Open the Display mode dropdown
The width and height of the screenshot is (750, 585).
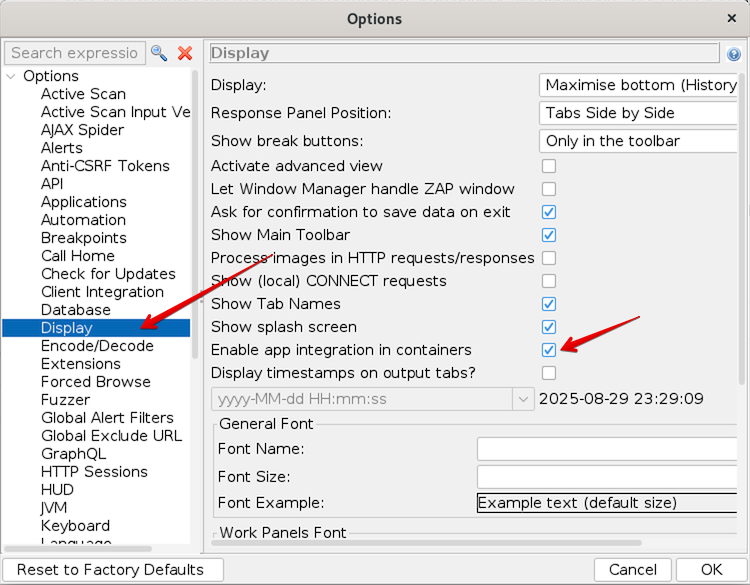(640, 85)
